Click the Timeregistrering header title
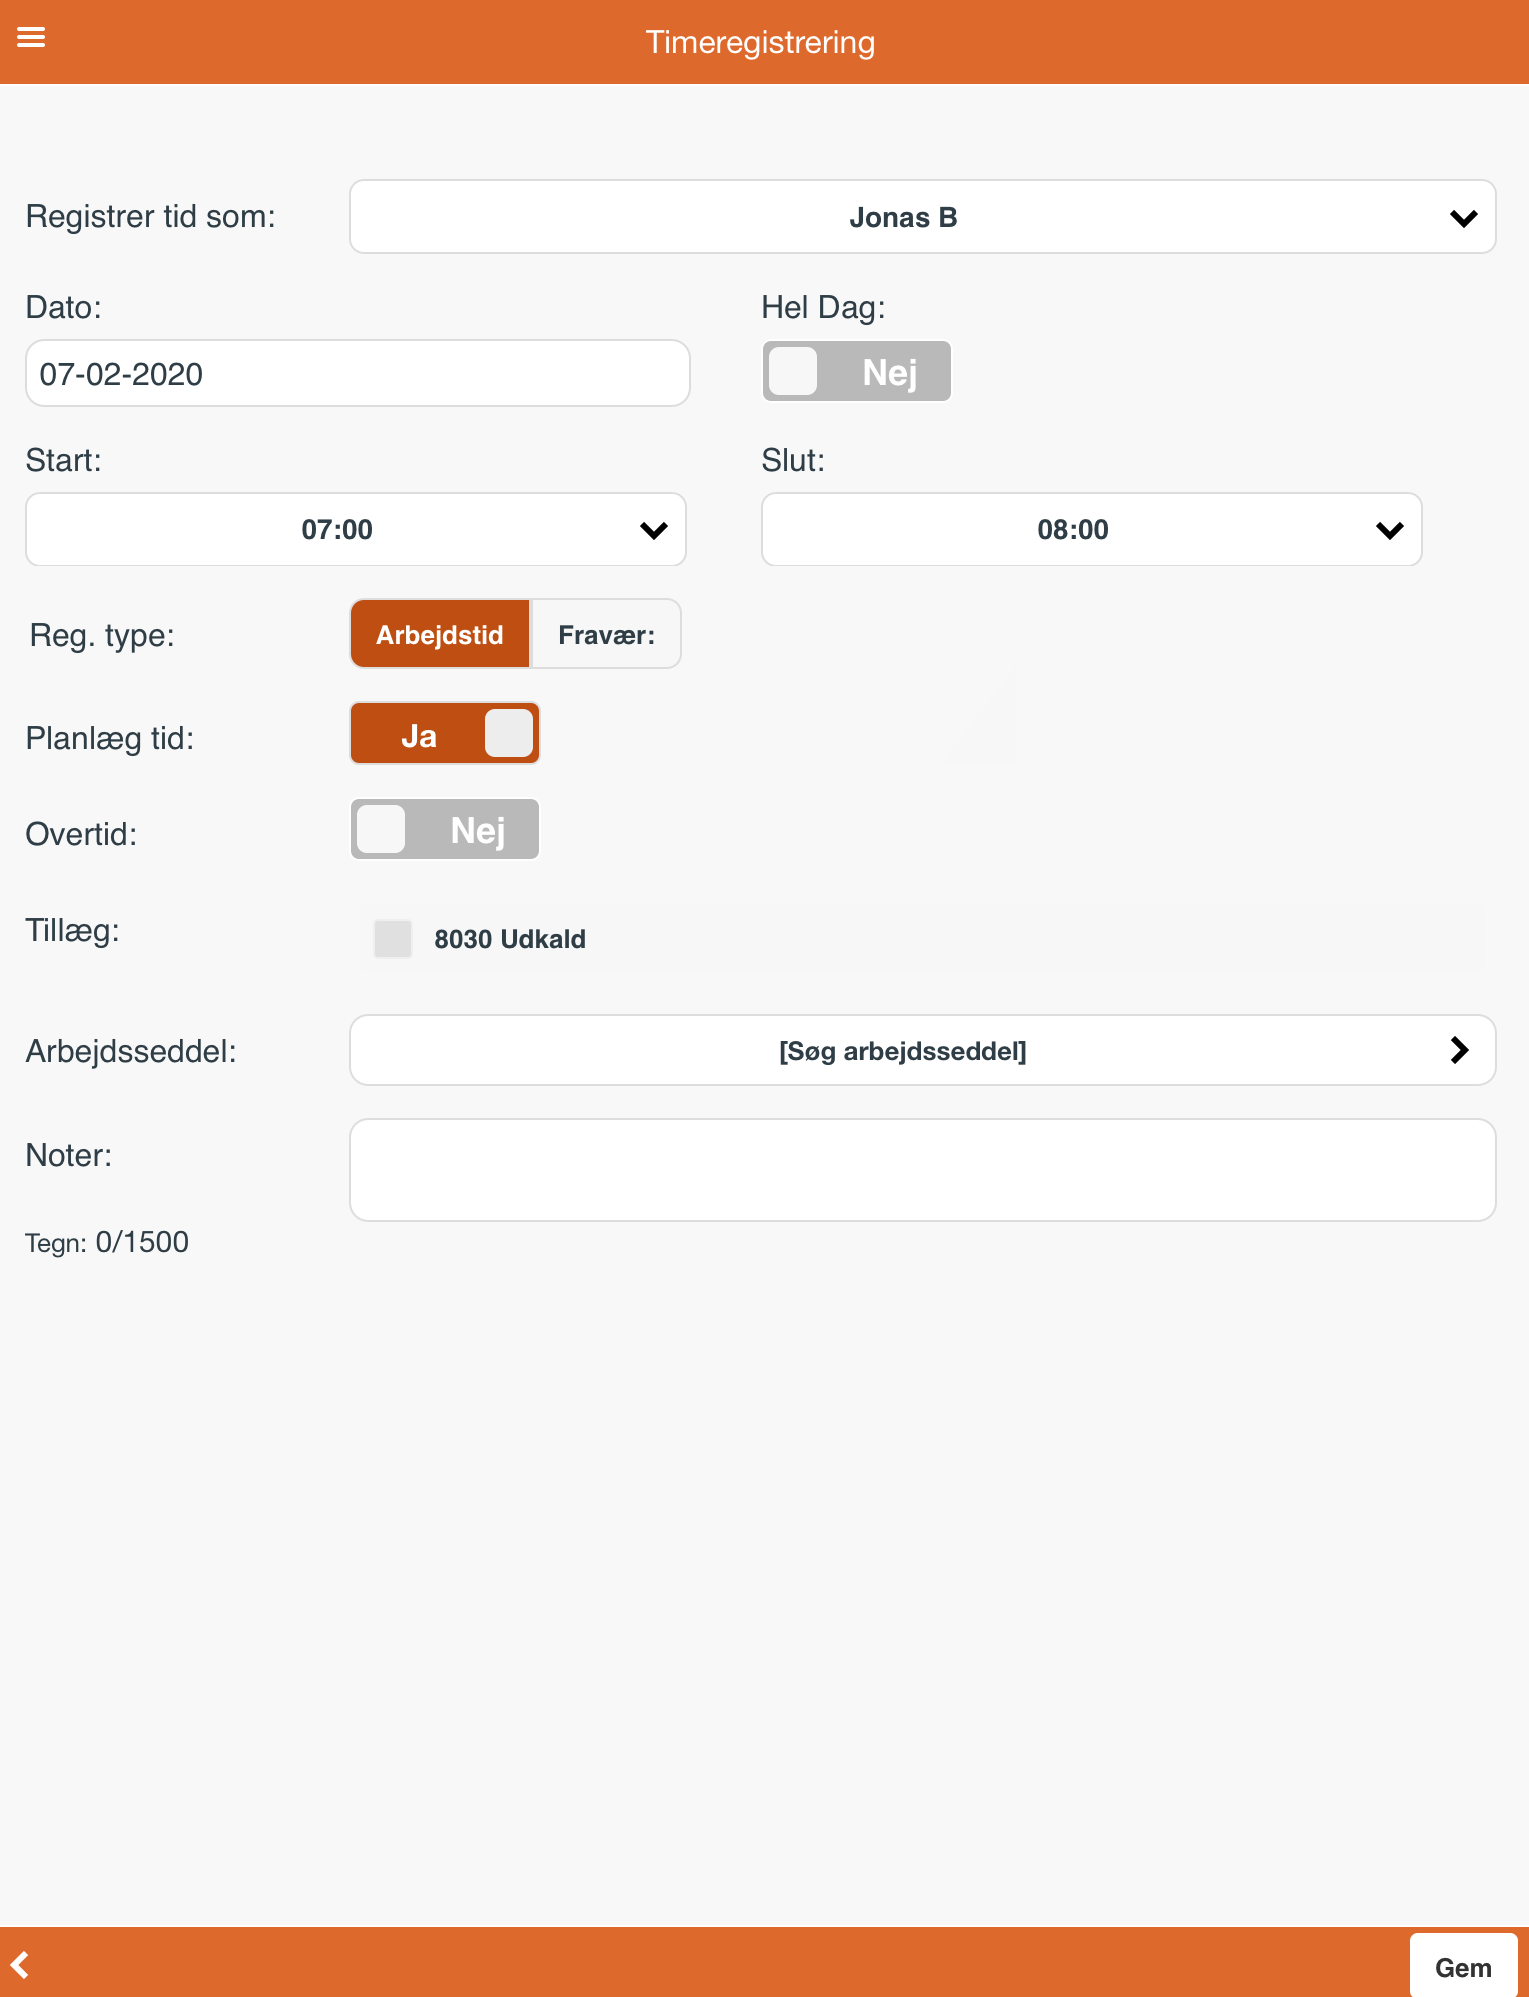The height and width of the screenshot is (1997, 1529). (760, 42)
